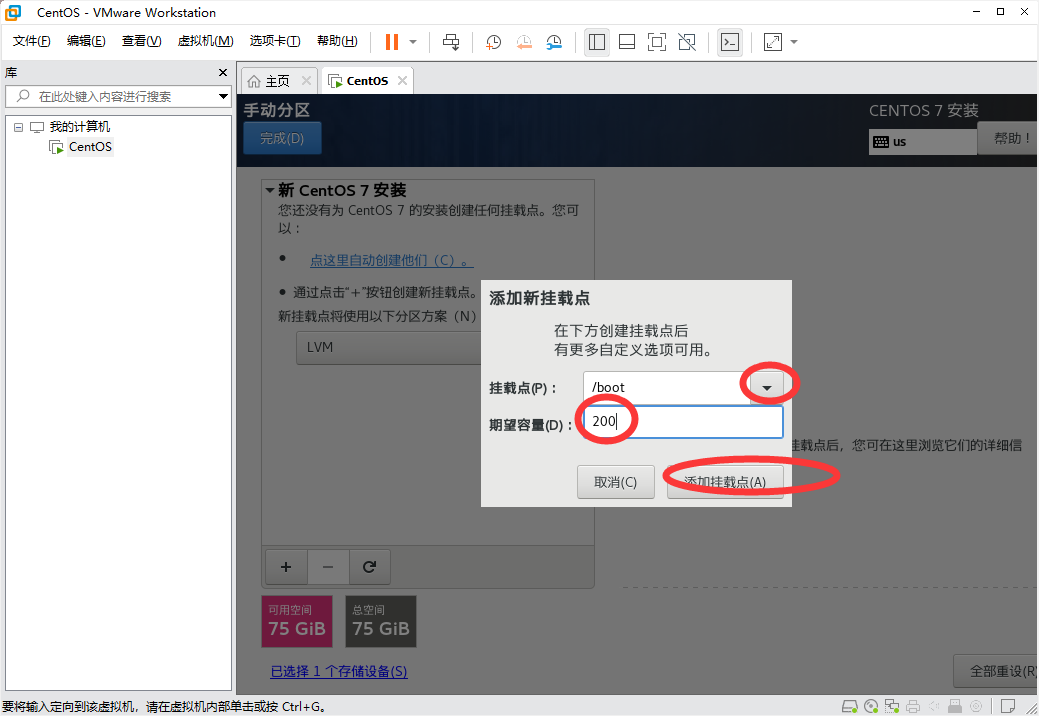Screen dimensions: 1039x716
Task: Open the 已选择 1 个存储设备(S) link
Action: click(339, 672)
